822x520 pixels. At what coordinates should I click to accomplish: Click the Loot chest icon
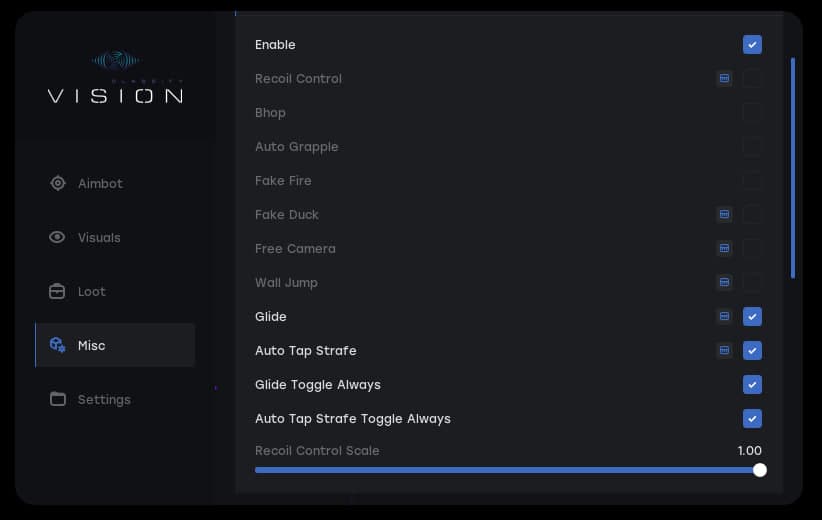[58, 291]
